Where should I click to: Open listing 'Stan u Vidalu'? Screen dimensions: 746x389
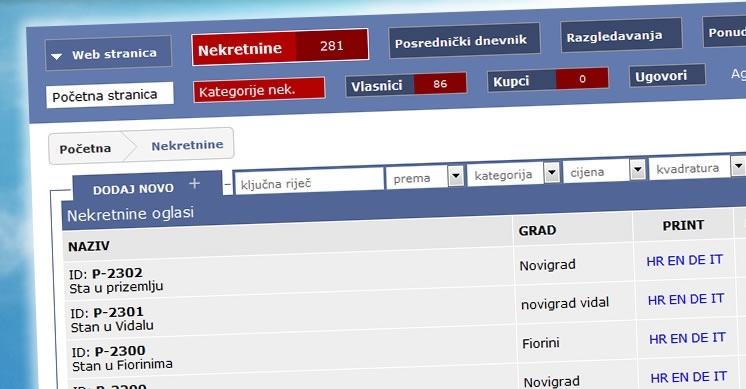(x=112, y=326)
